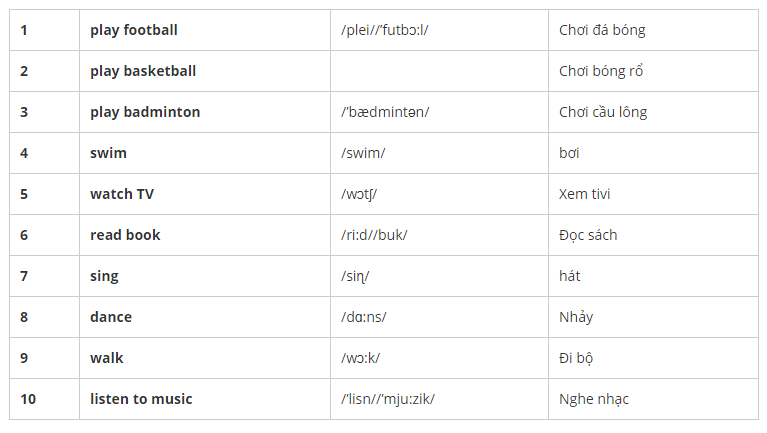Select the word 'swim' in bold

click(x=108, y=153)
